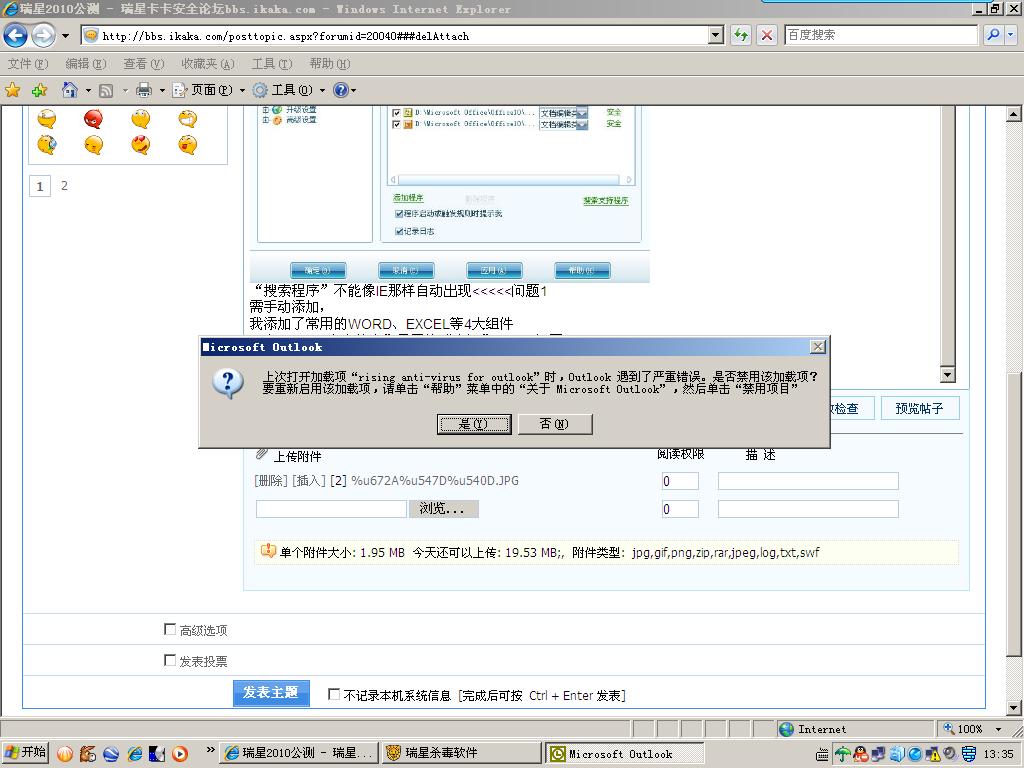The width and height of the screenshot is (1024, 768).
Task: Click the Favorites star icon
Action: coord(12,90)
